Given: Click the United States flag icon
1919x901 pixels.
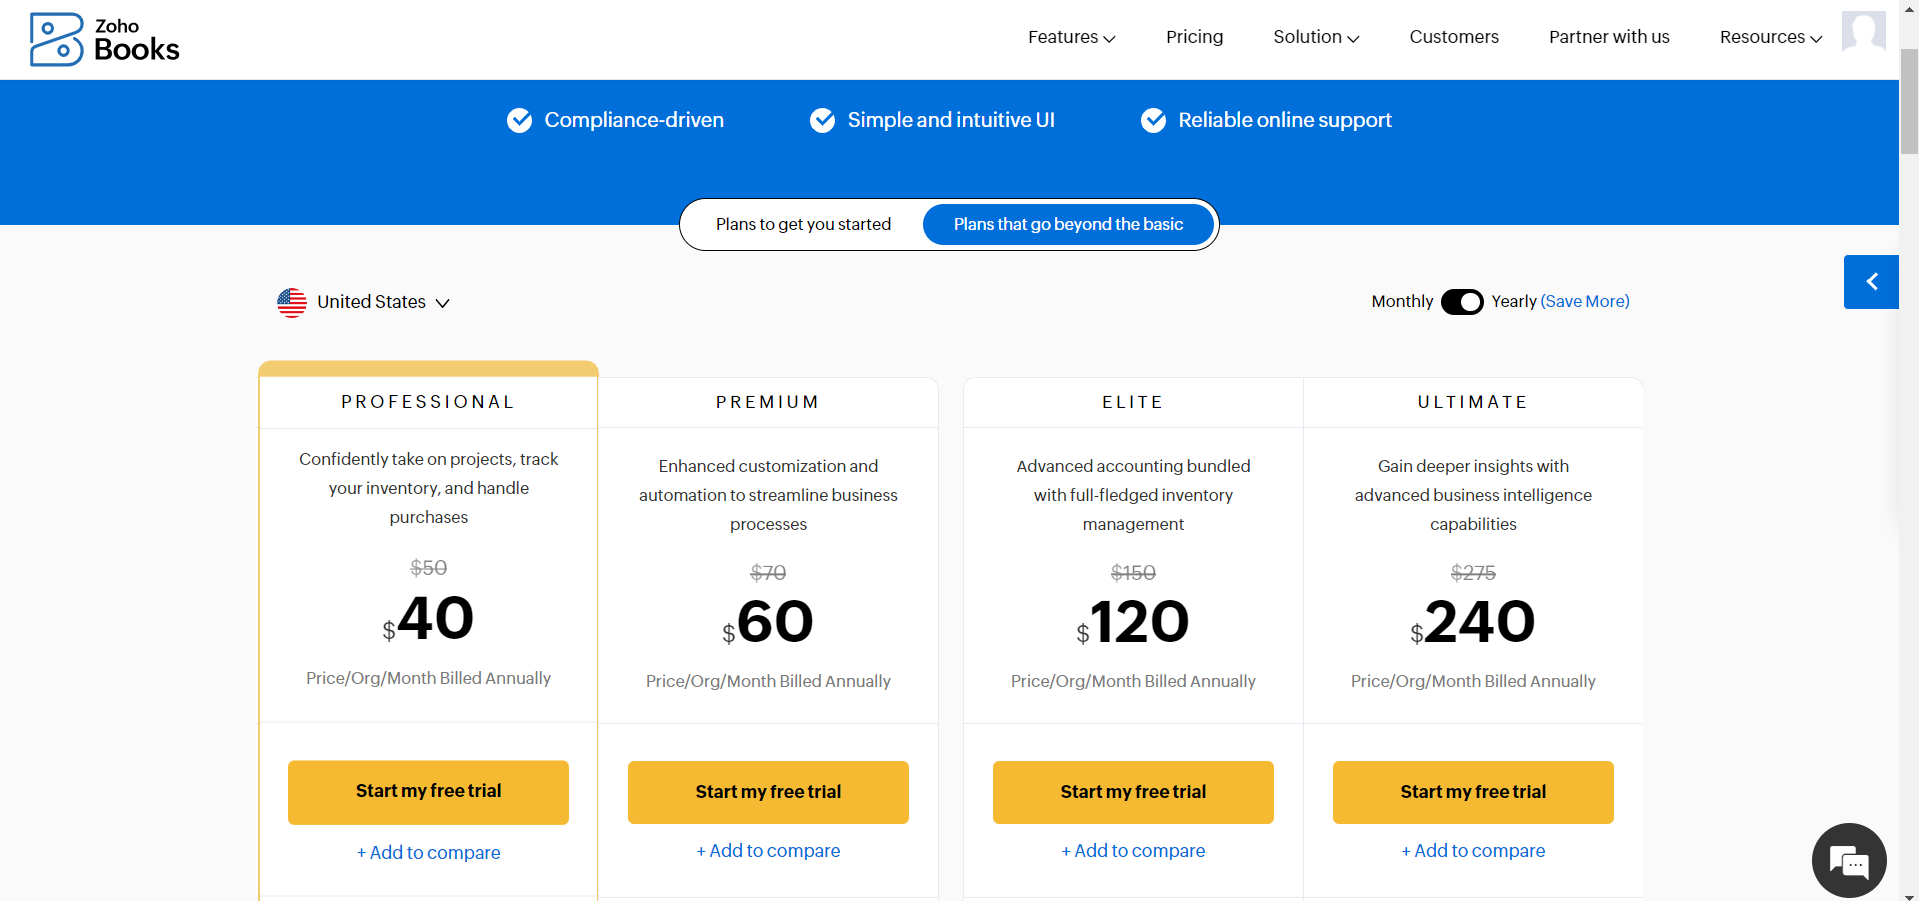Looking at the screenshot, I should (292, 302).
